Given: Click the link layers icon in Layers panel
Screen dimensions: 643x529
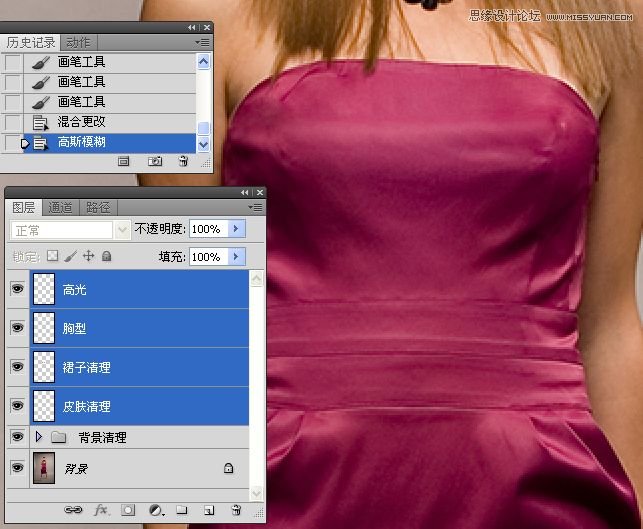Looking at the screenshot, I should [x=73, y=510].
